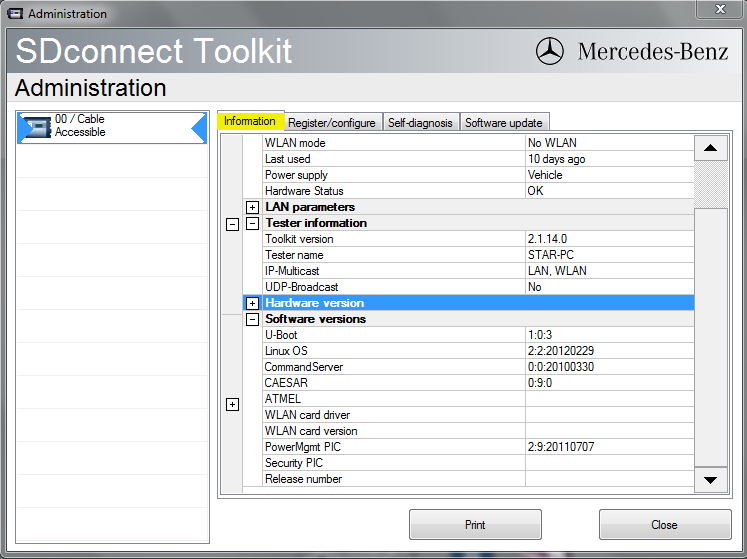747x559 pixels.
Task: Select the Tester information header text
Action: [316, 223]
